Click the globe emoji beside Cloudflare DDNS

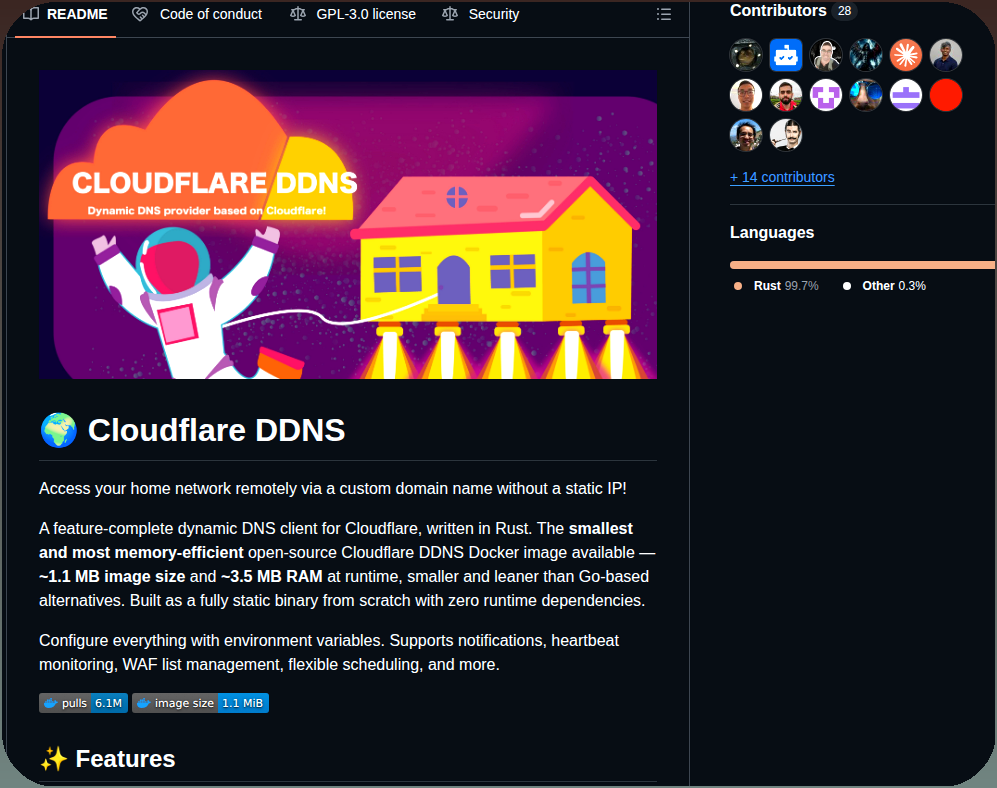point(58,431)
